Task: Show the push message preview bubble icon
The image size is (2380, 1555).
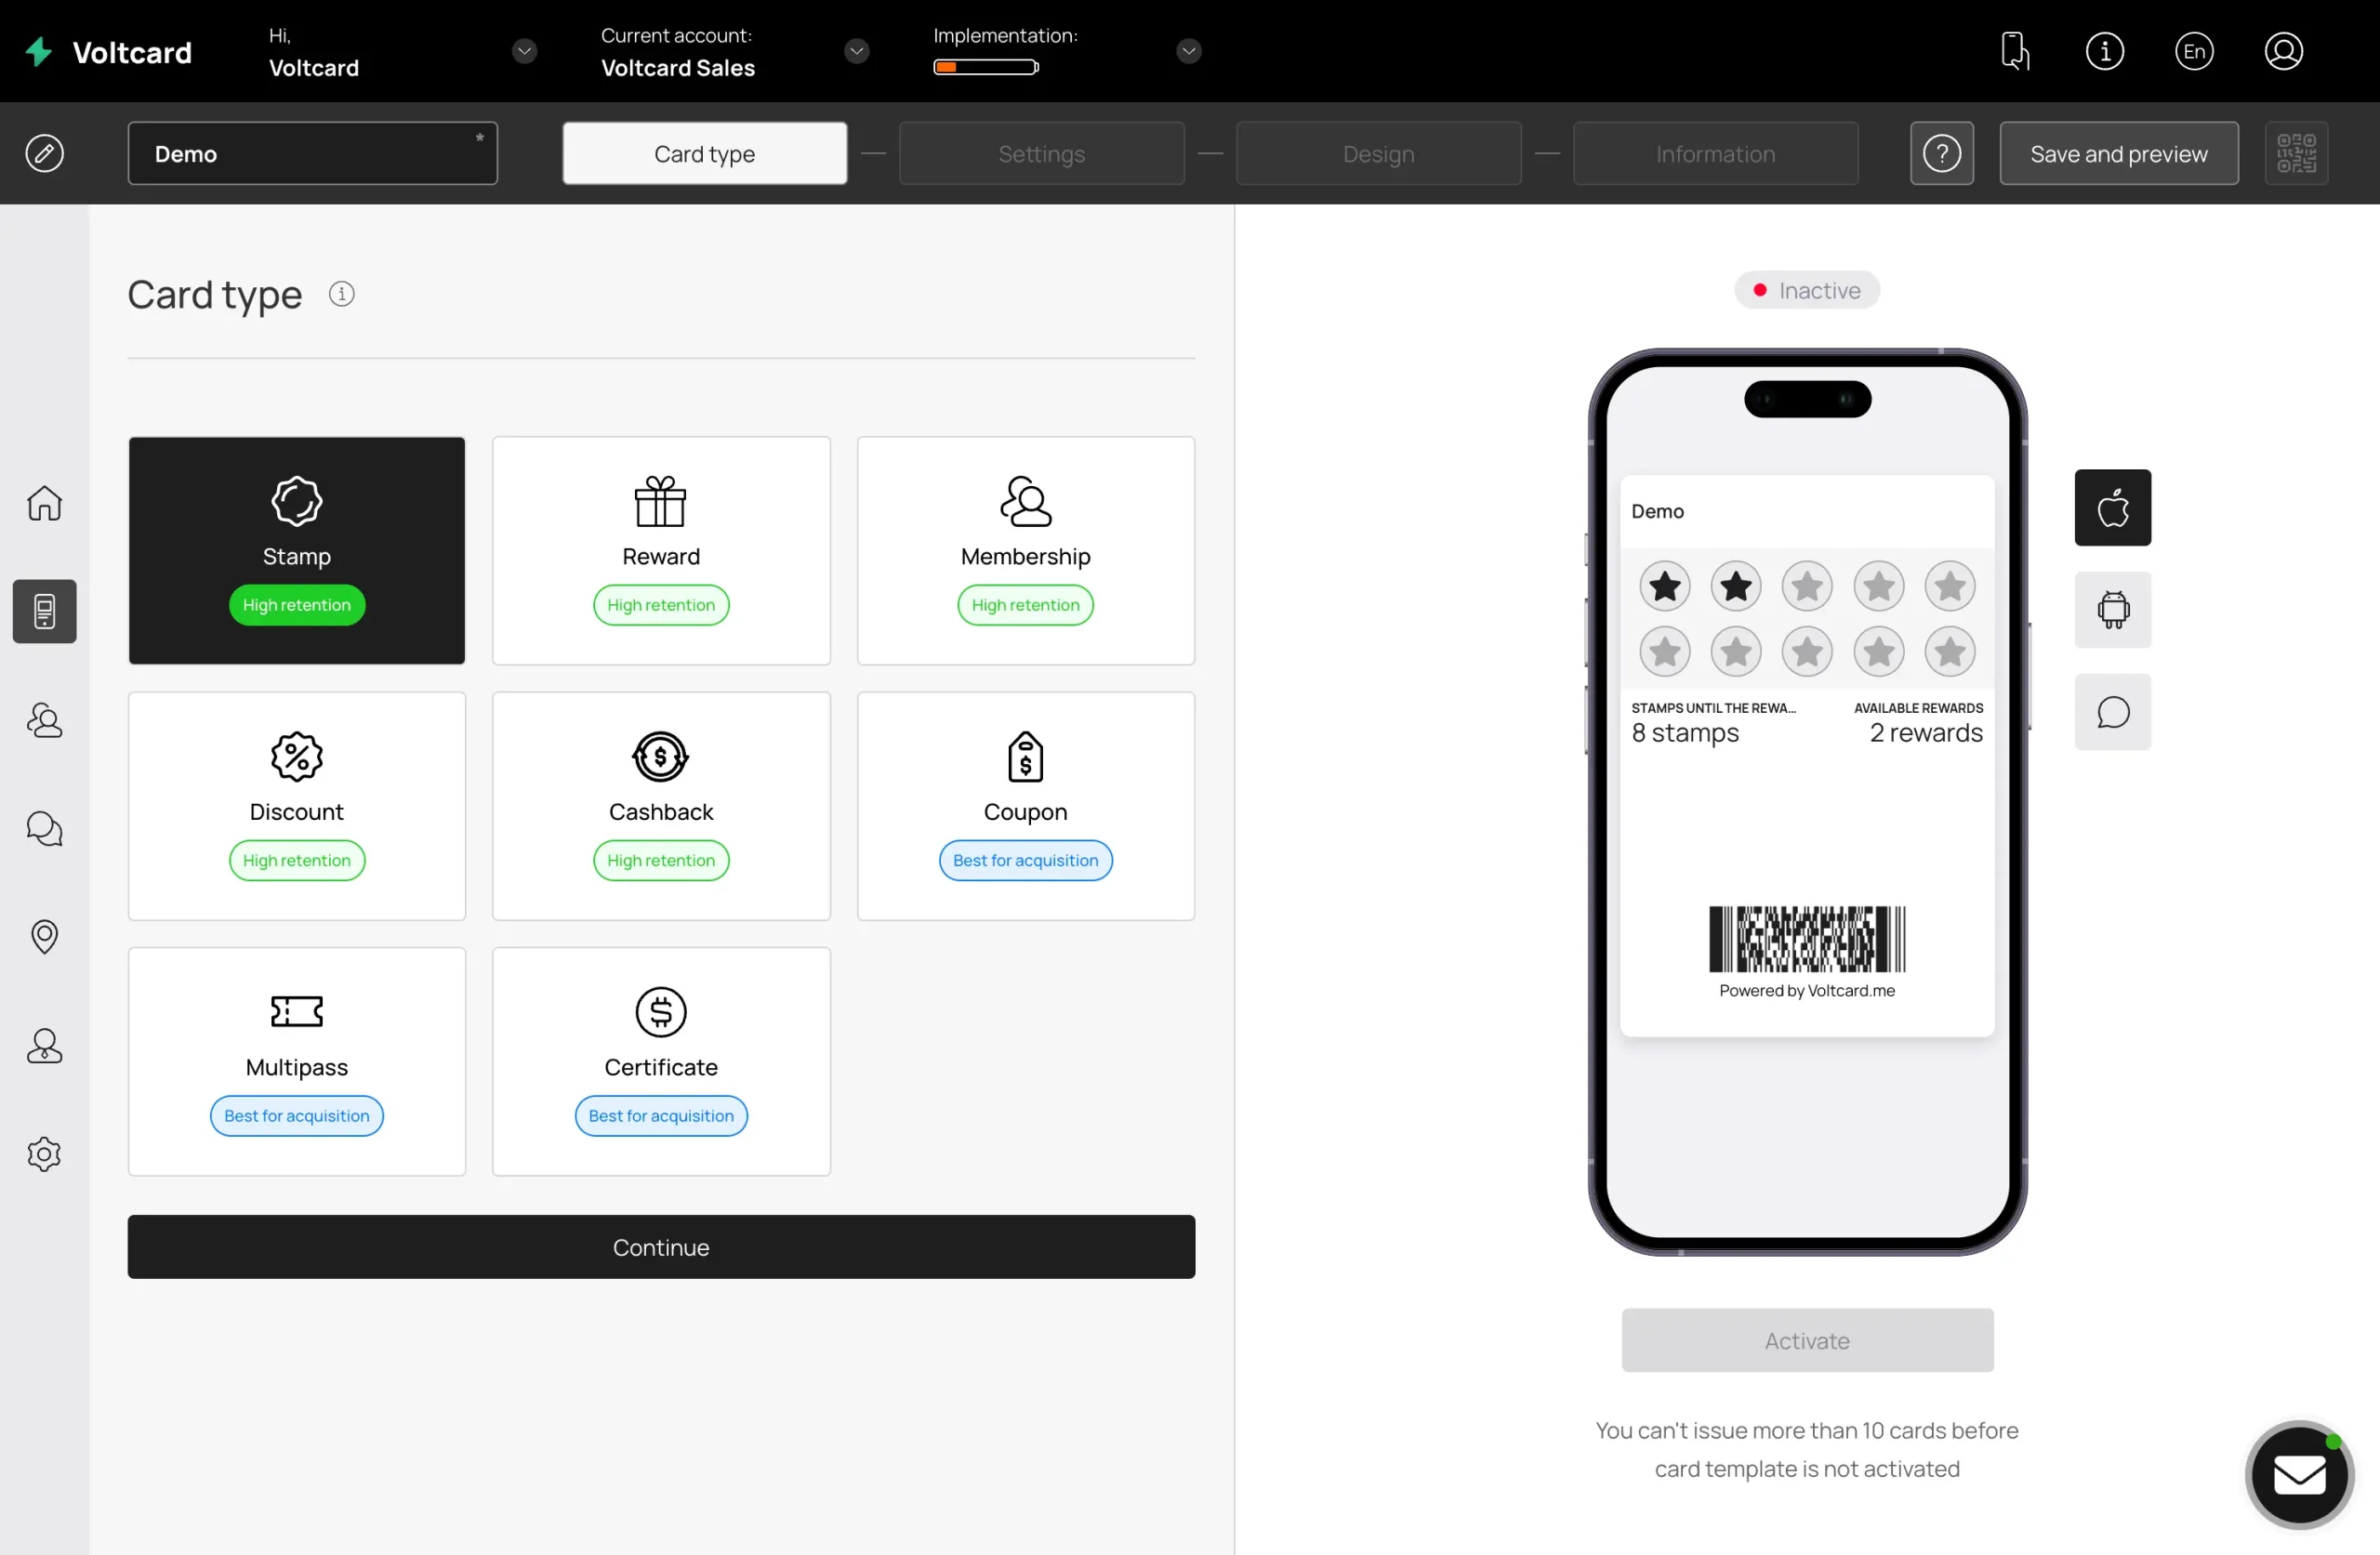Action: pyautogui.click(x=2112, y=713)
